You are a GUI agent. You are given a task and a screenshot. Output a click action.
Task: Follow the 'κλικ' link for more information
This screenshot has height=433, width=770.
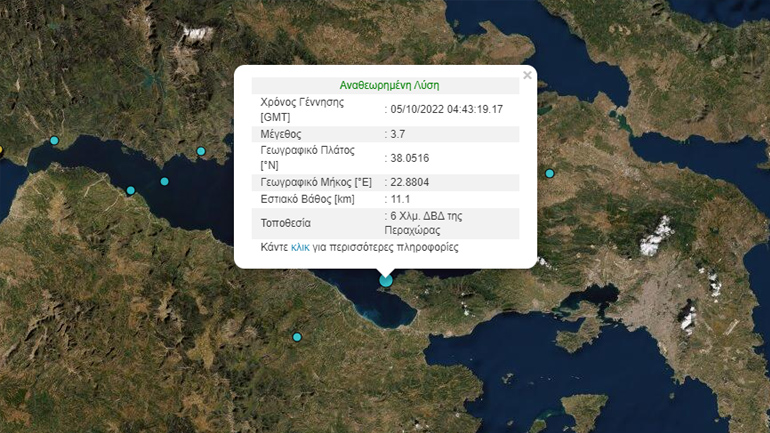pyautogui.click(x=300, y=247)
